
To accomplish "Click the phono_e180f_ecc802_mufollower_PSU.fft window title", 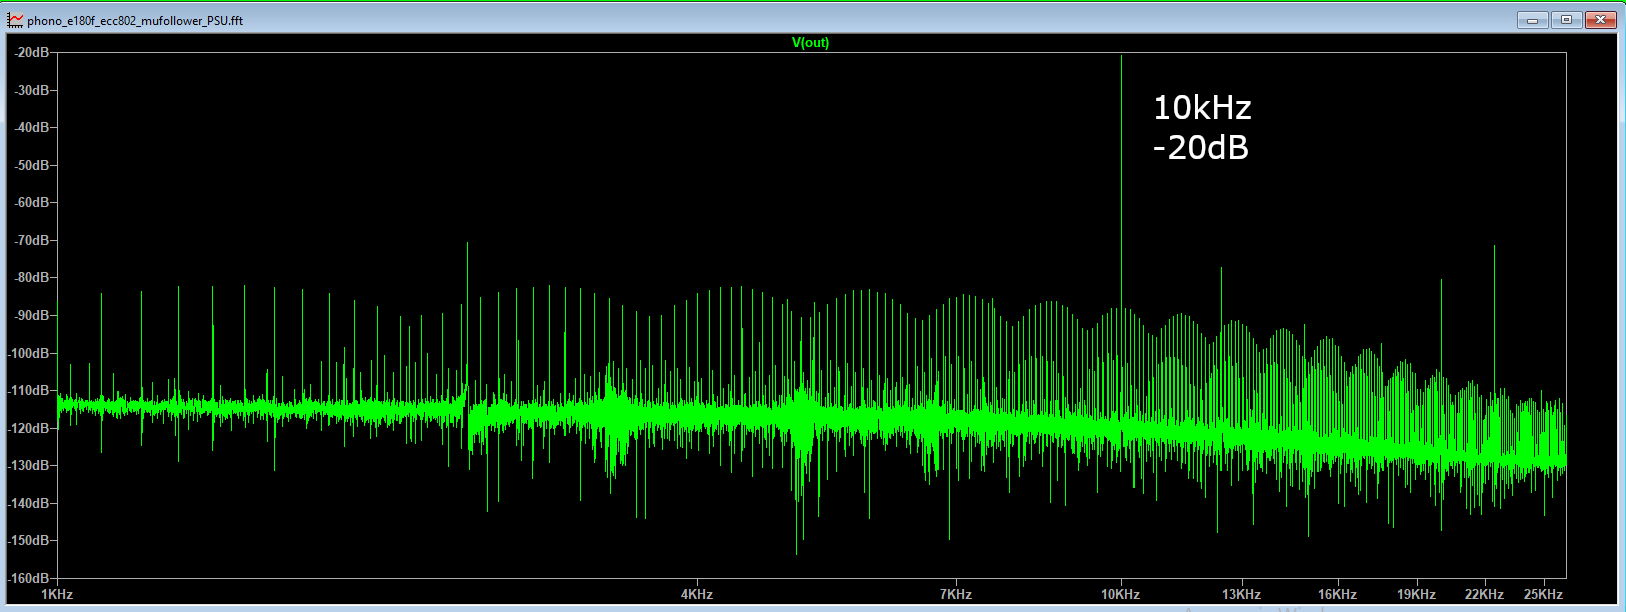I will pyautogui.click(x=135, y=20).
